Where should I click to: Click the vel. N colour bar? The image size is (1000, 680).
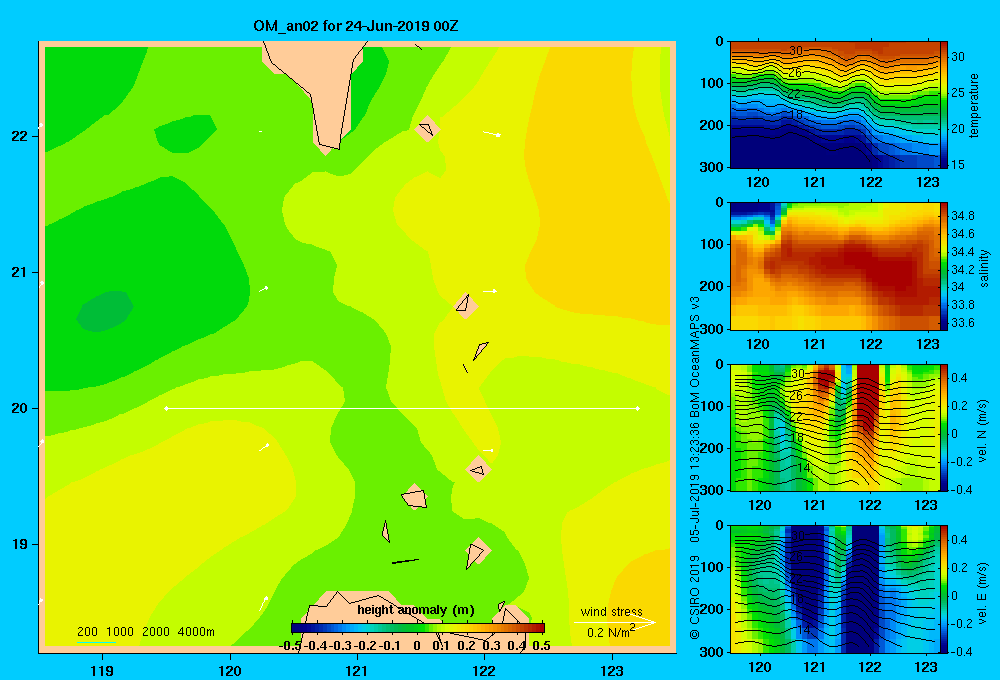coord(944,428)
